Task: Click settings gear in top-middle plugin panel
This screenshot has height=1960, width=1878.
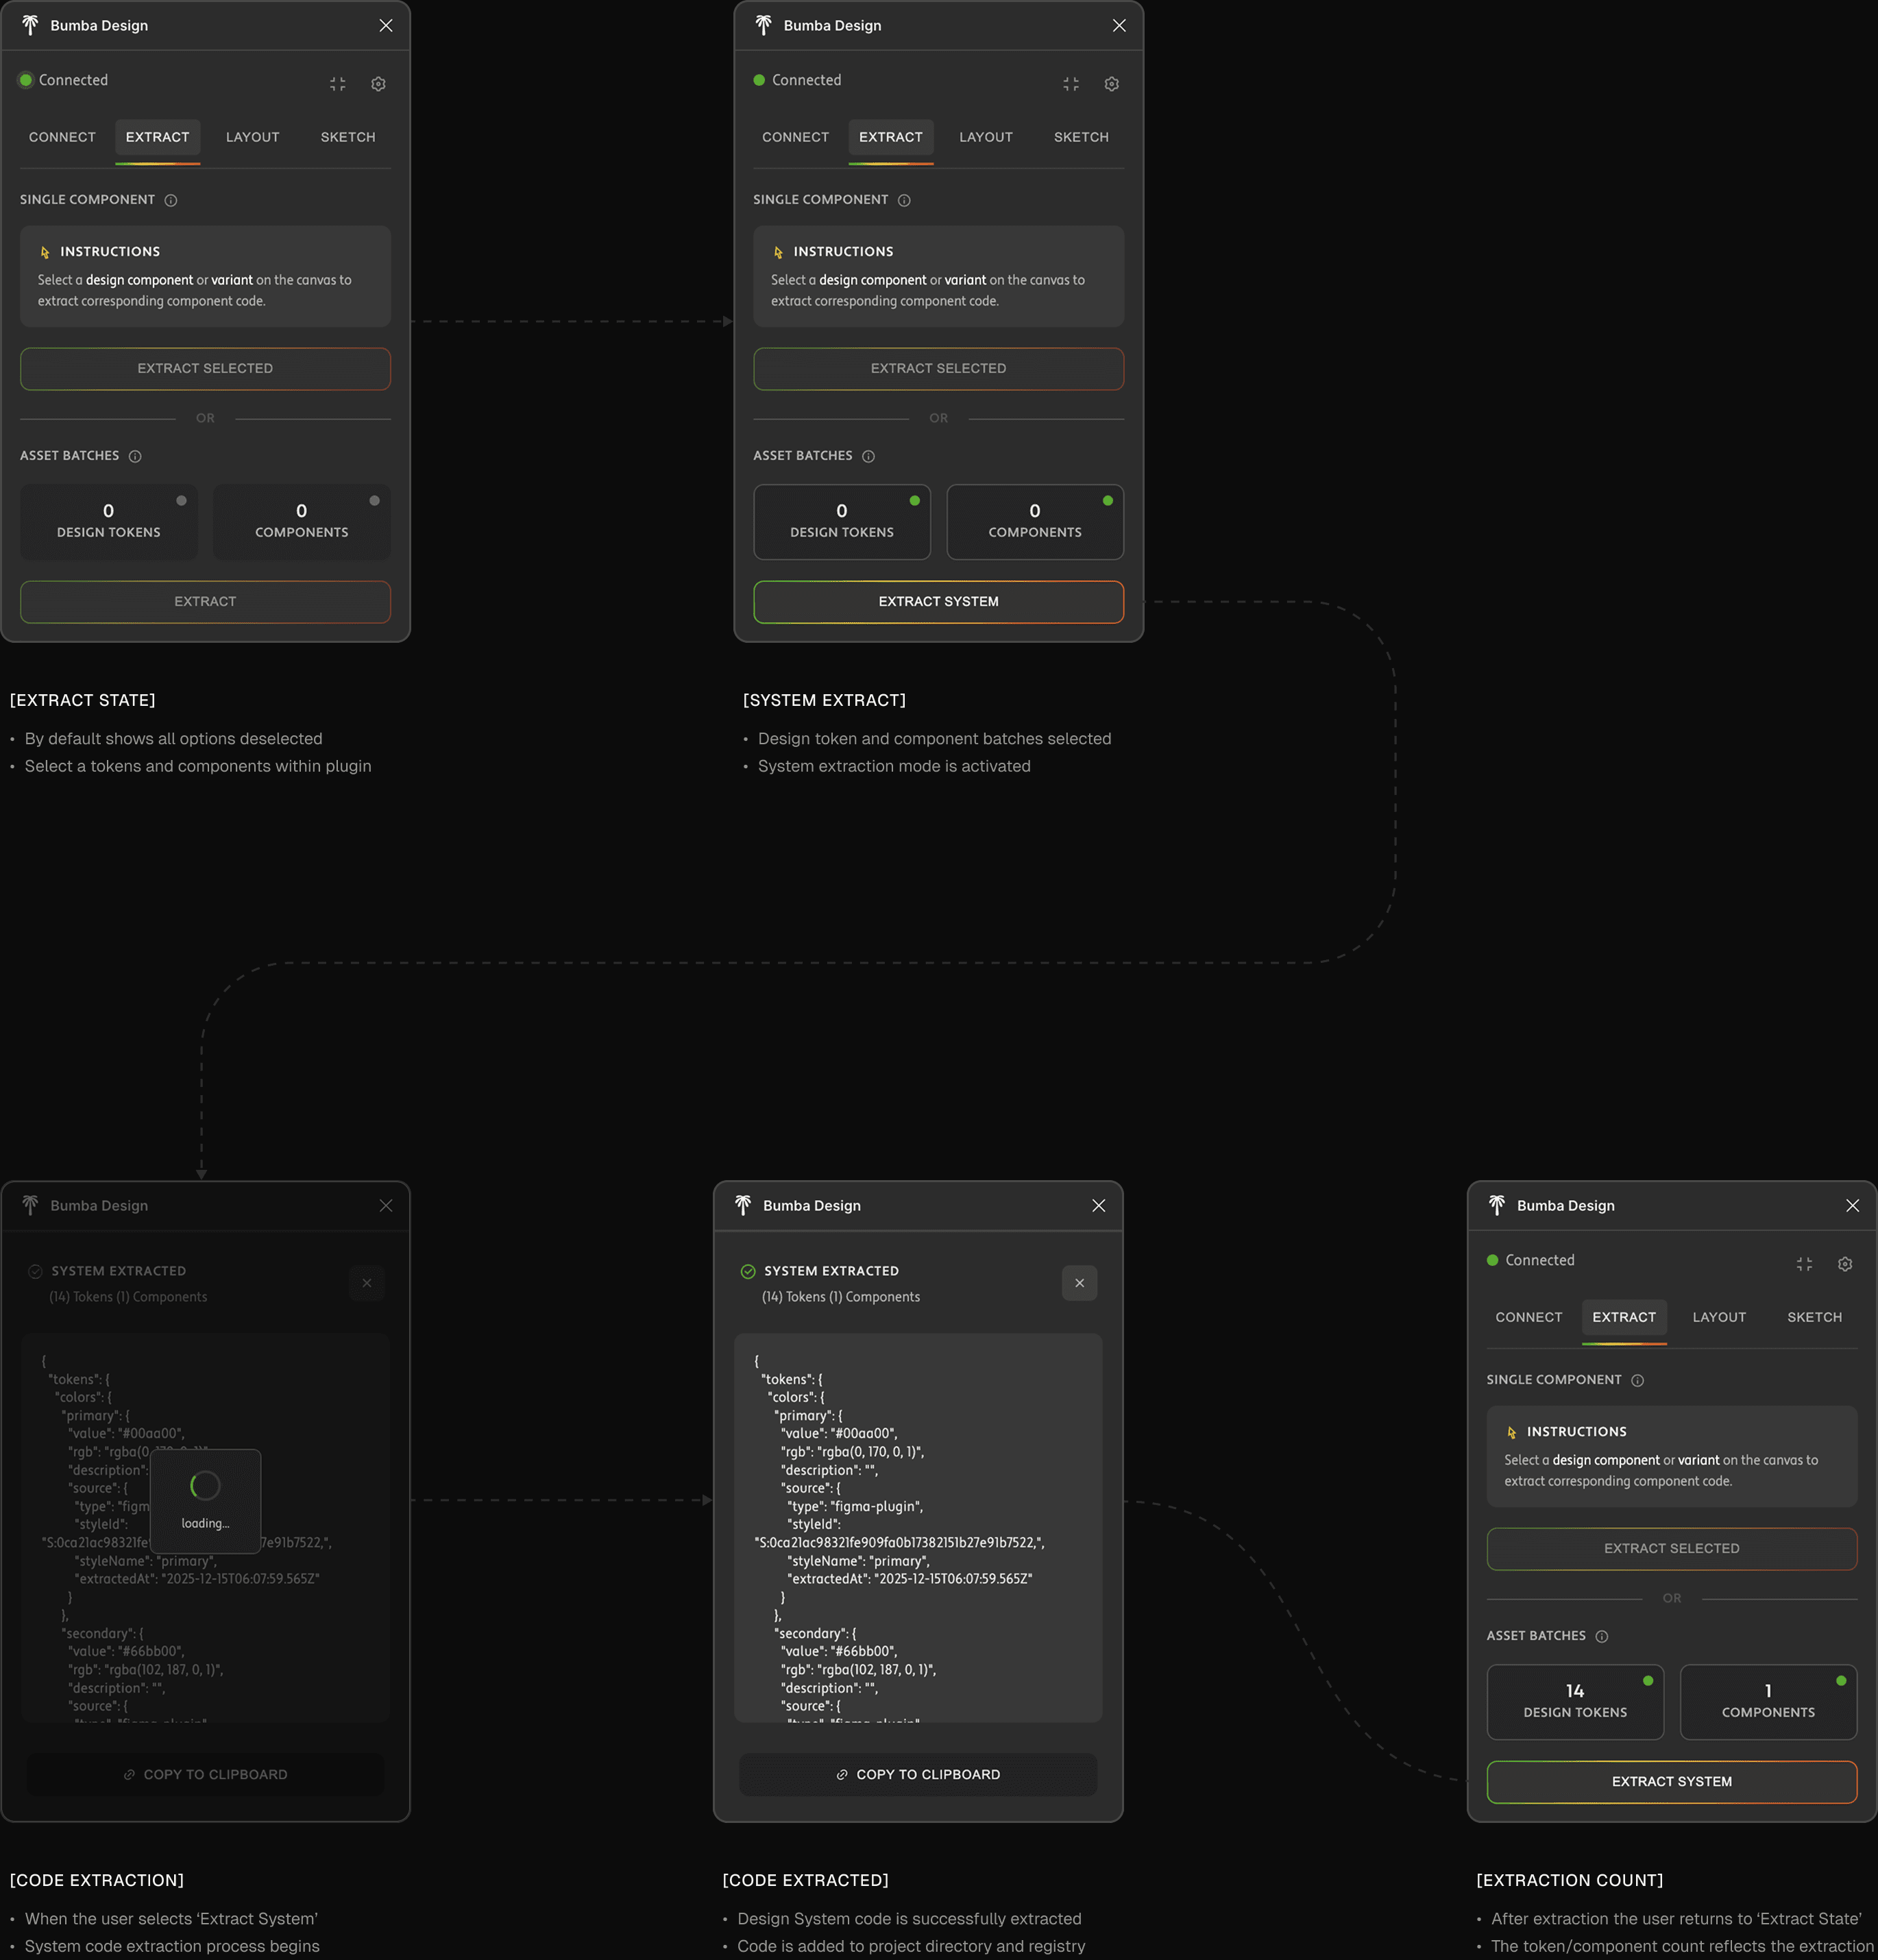Action: coord(1111,84)
